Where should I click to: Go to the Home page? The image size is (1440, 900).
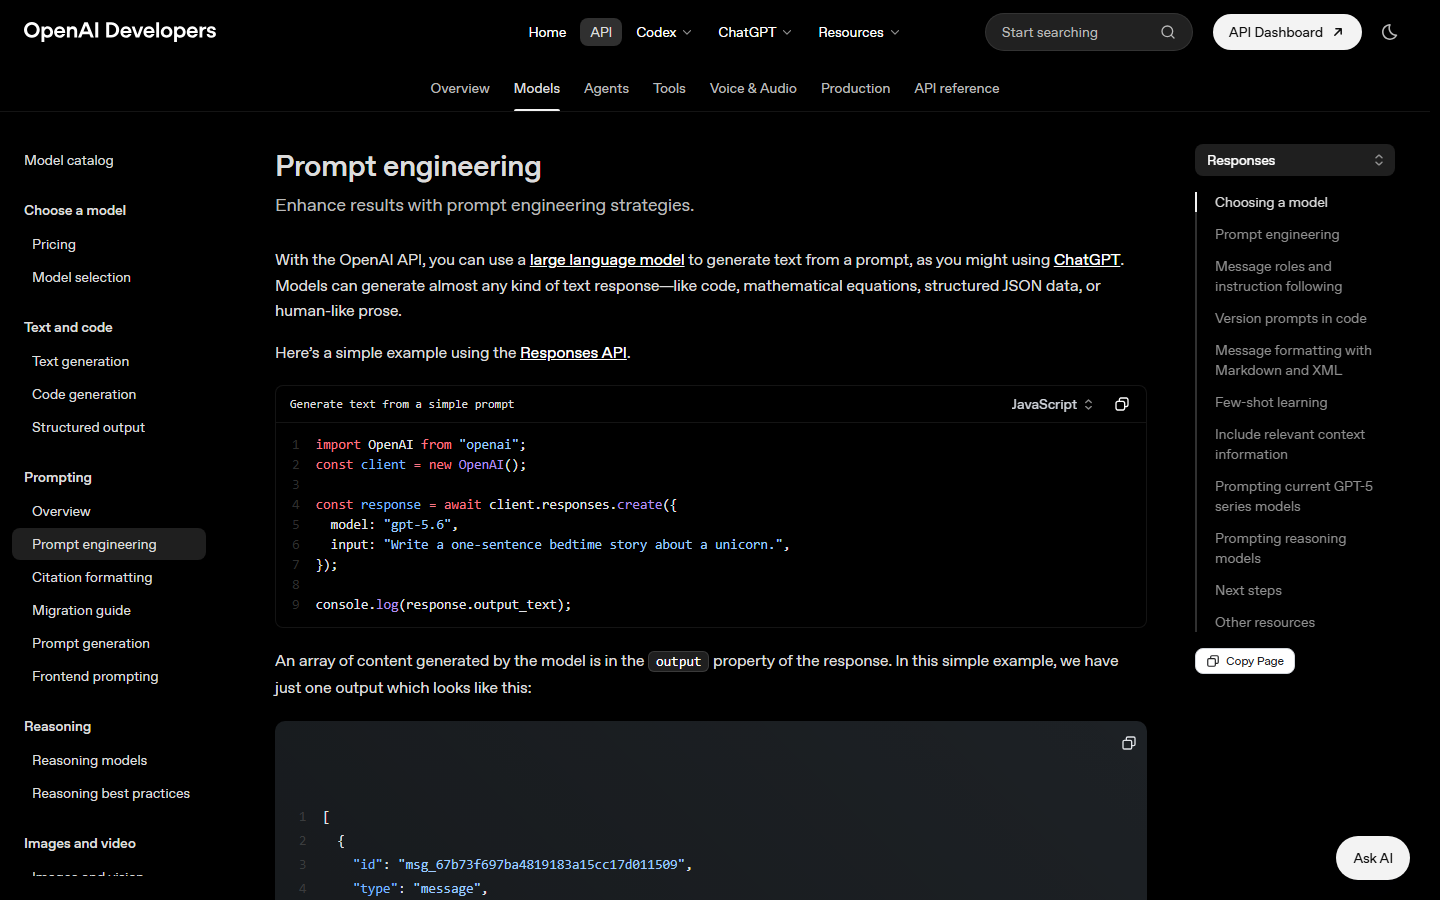547,32
